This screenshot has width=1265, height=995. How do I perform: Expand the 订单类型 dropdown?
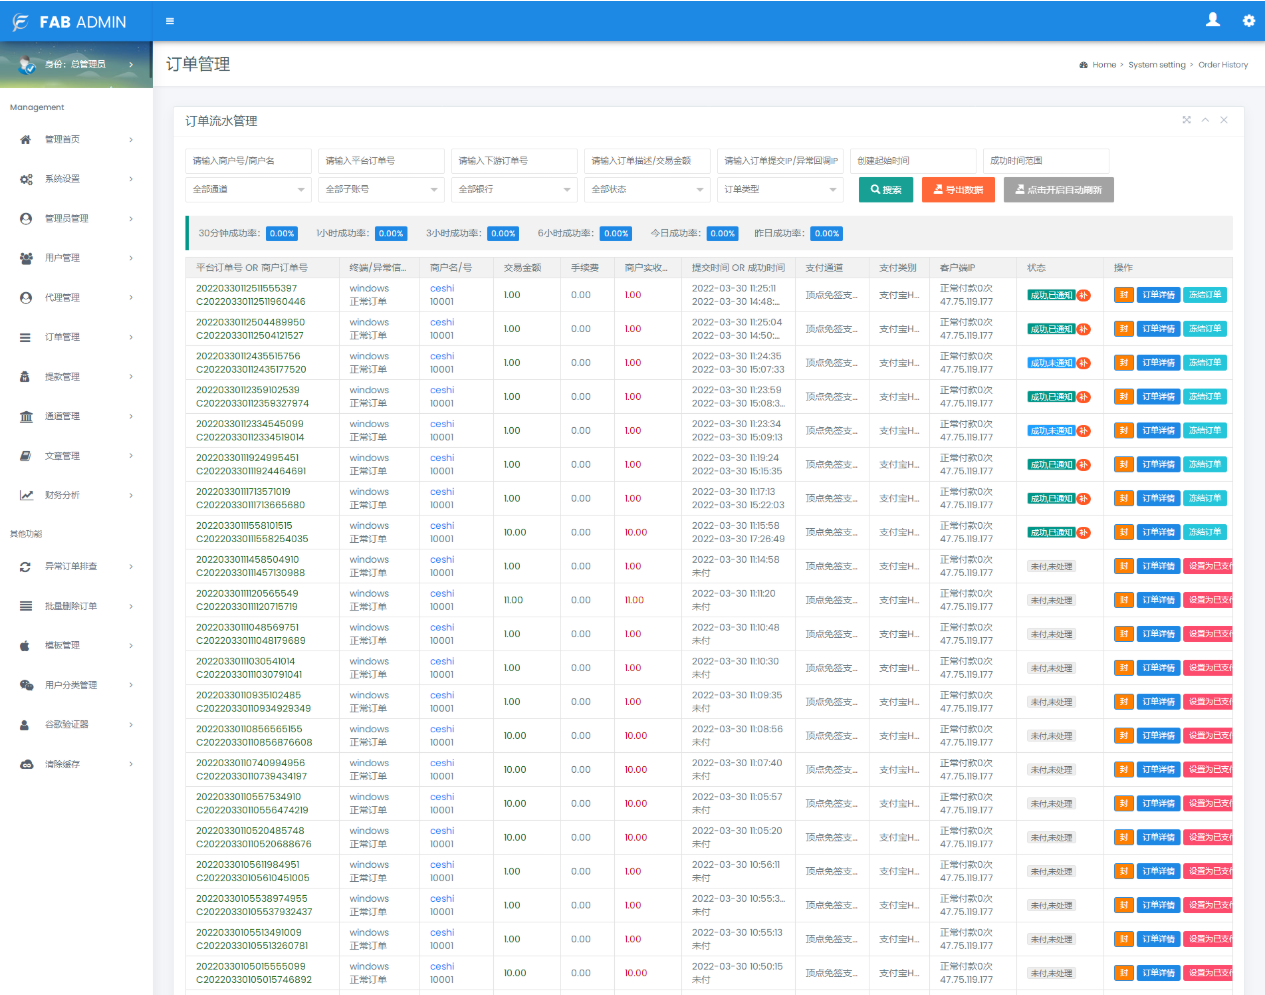781,189
